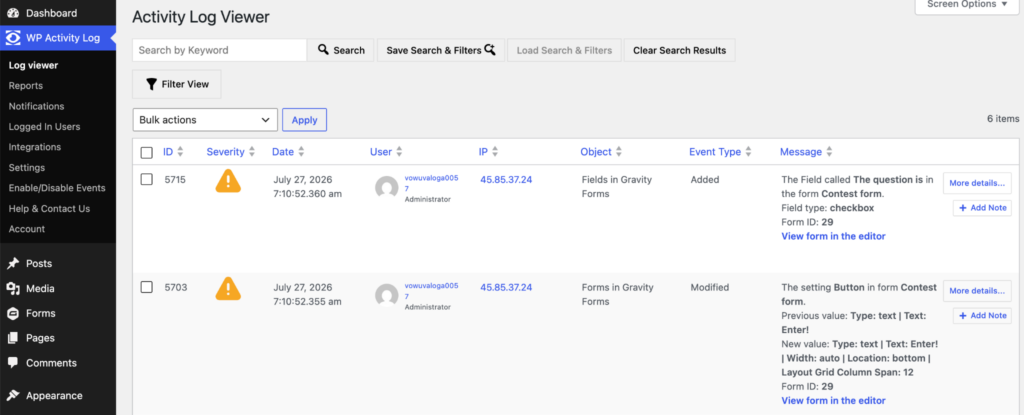The width and height of the screenshot is (1024, 415).
Task: Click the Object sort arrows
Action: (x=618, y=152)
